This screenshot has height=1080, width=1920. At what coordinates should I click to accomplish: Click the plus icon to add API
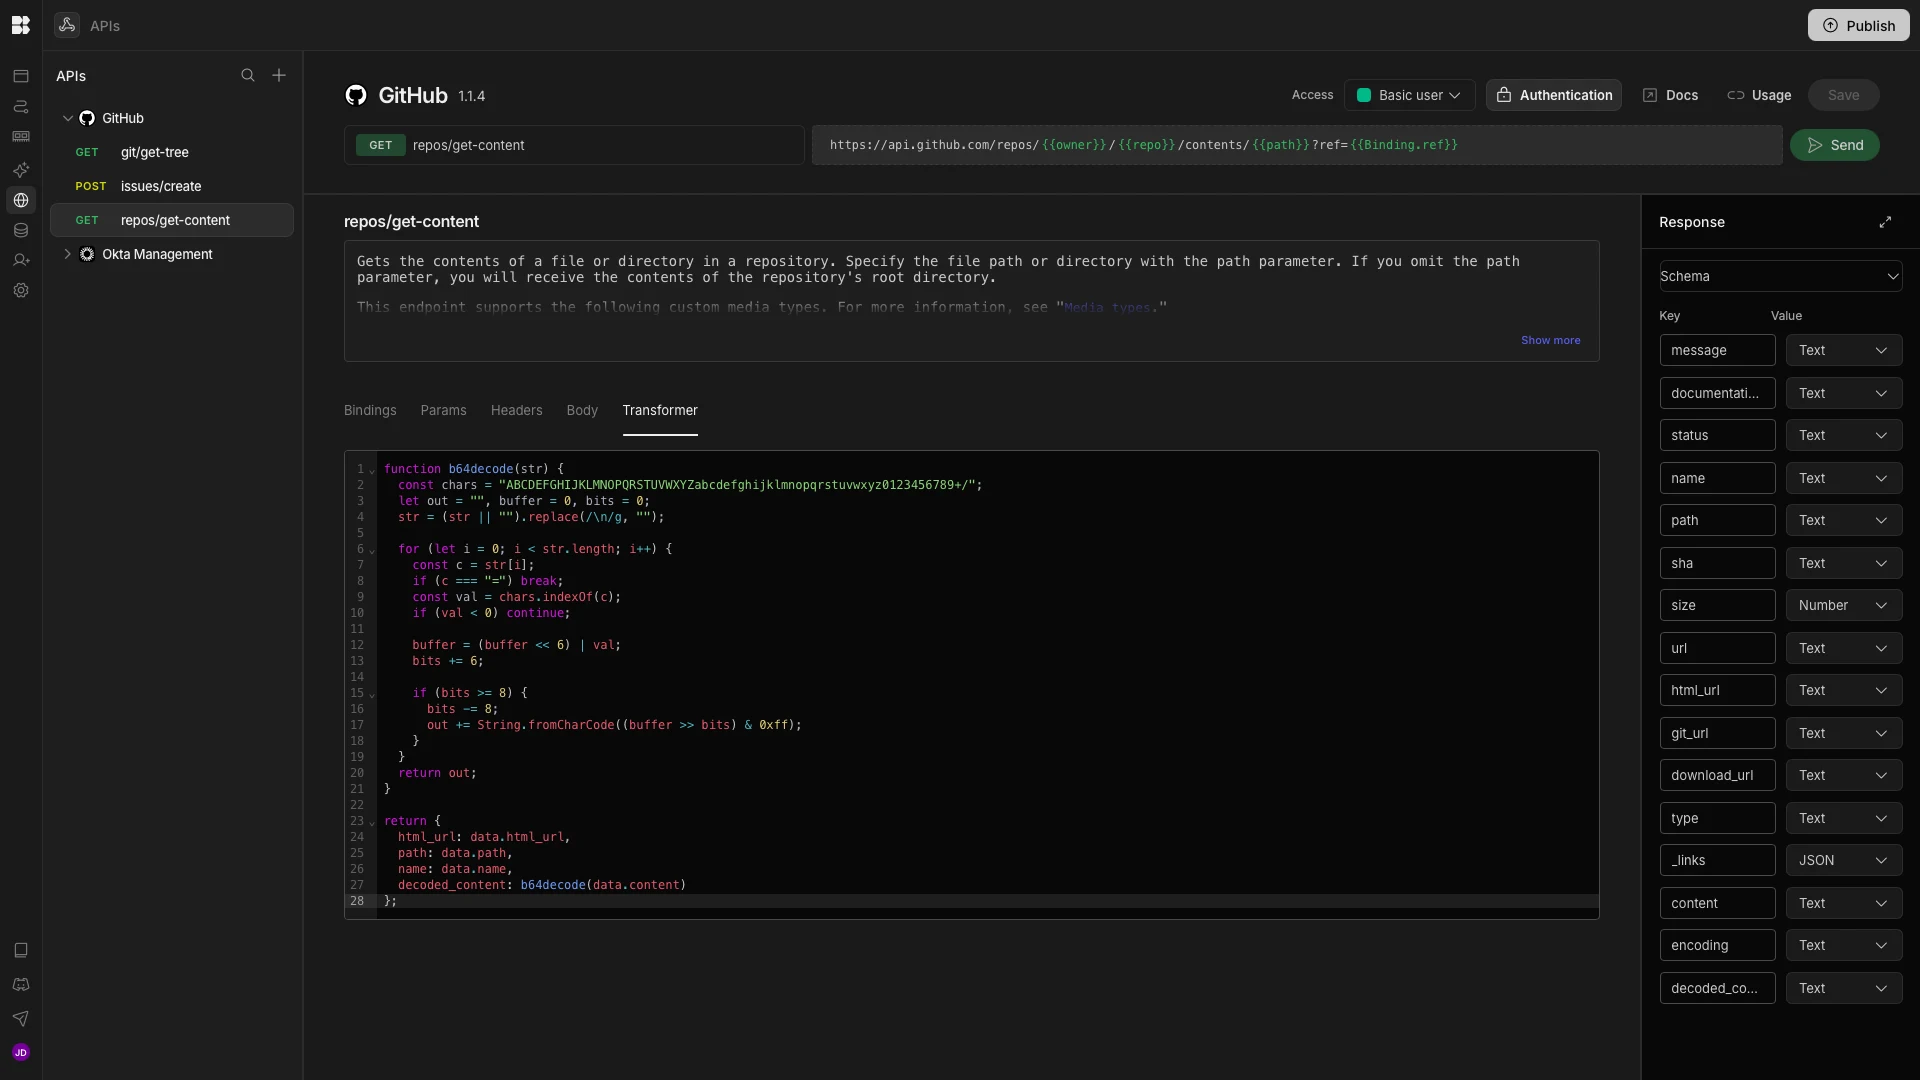coord(279,76)
